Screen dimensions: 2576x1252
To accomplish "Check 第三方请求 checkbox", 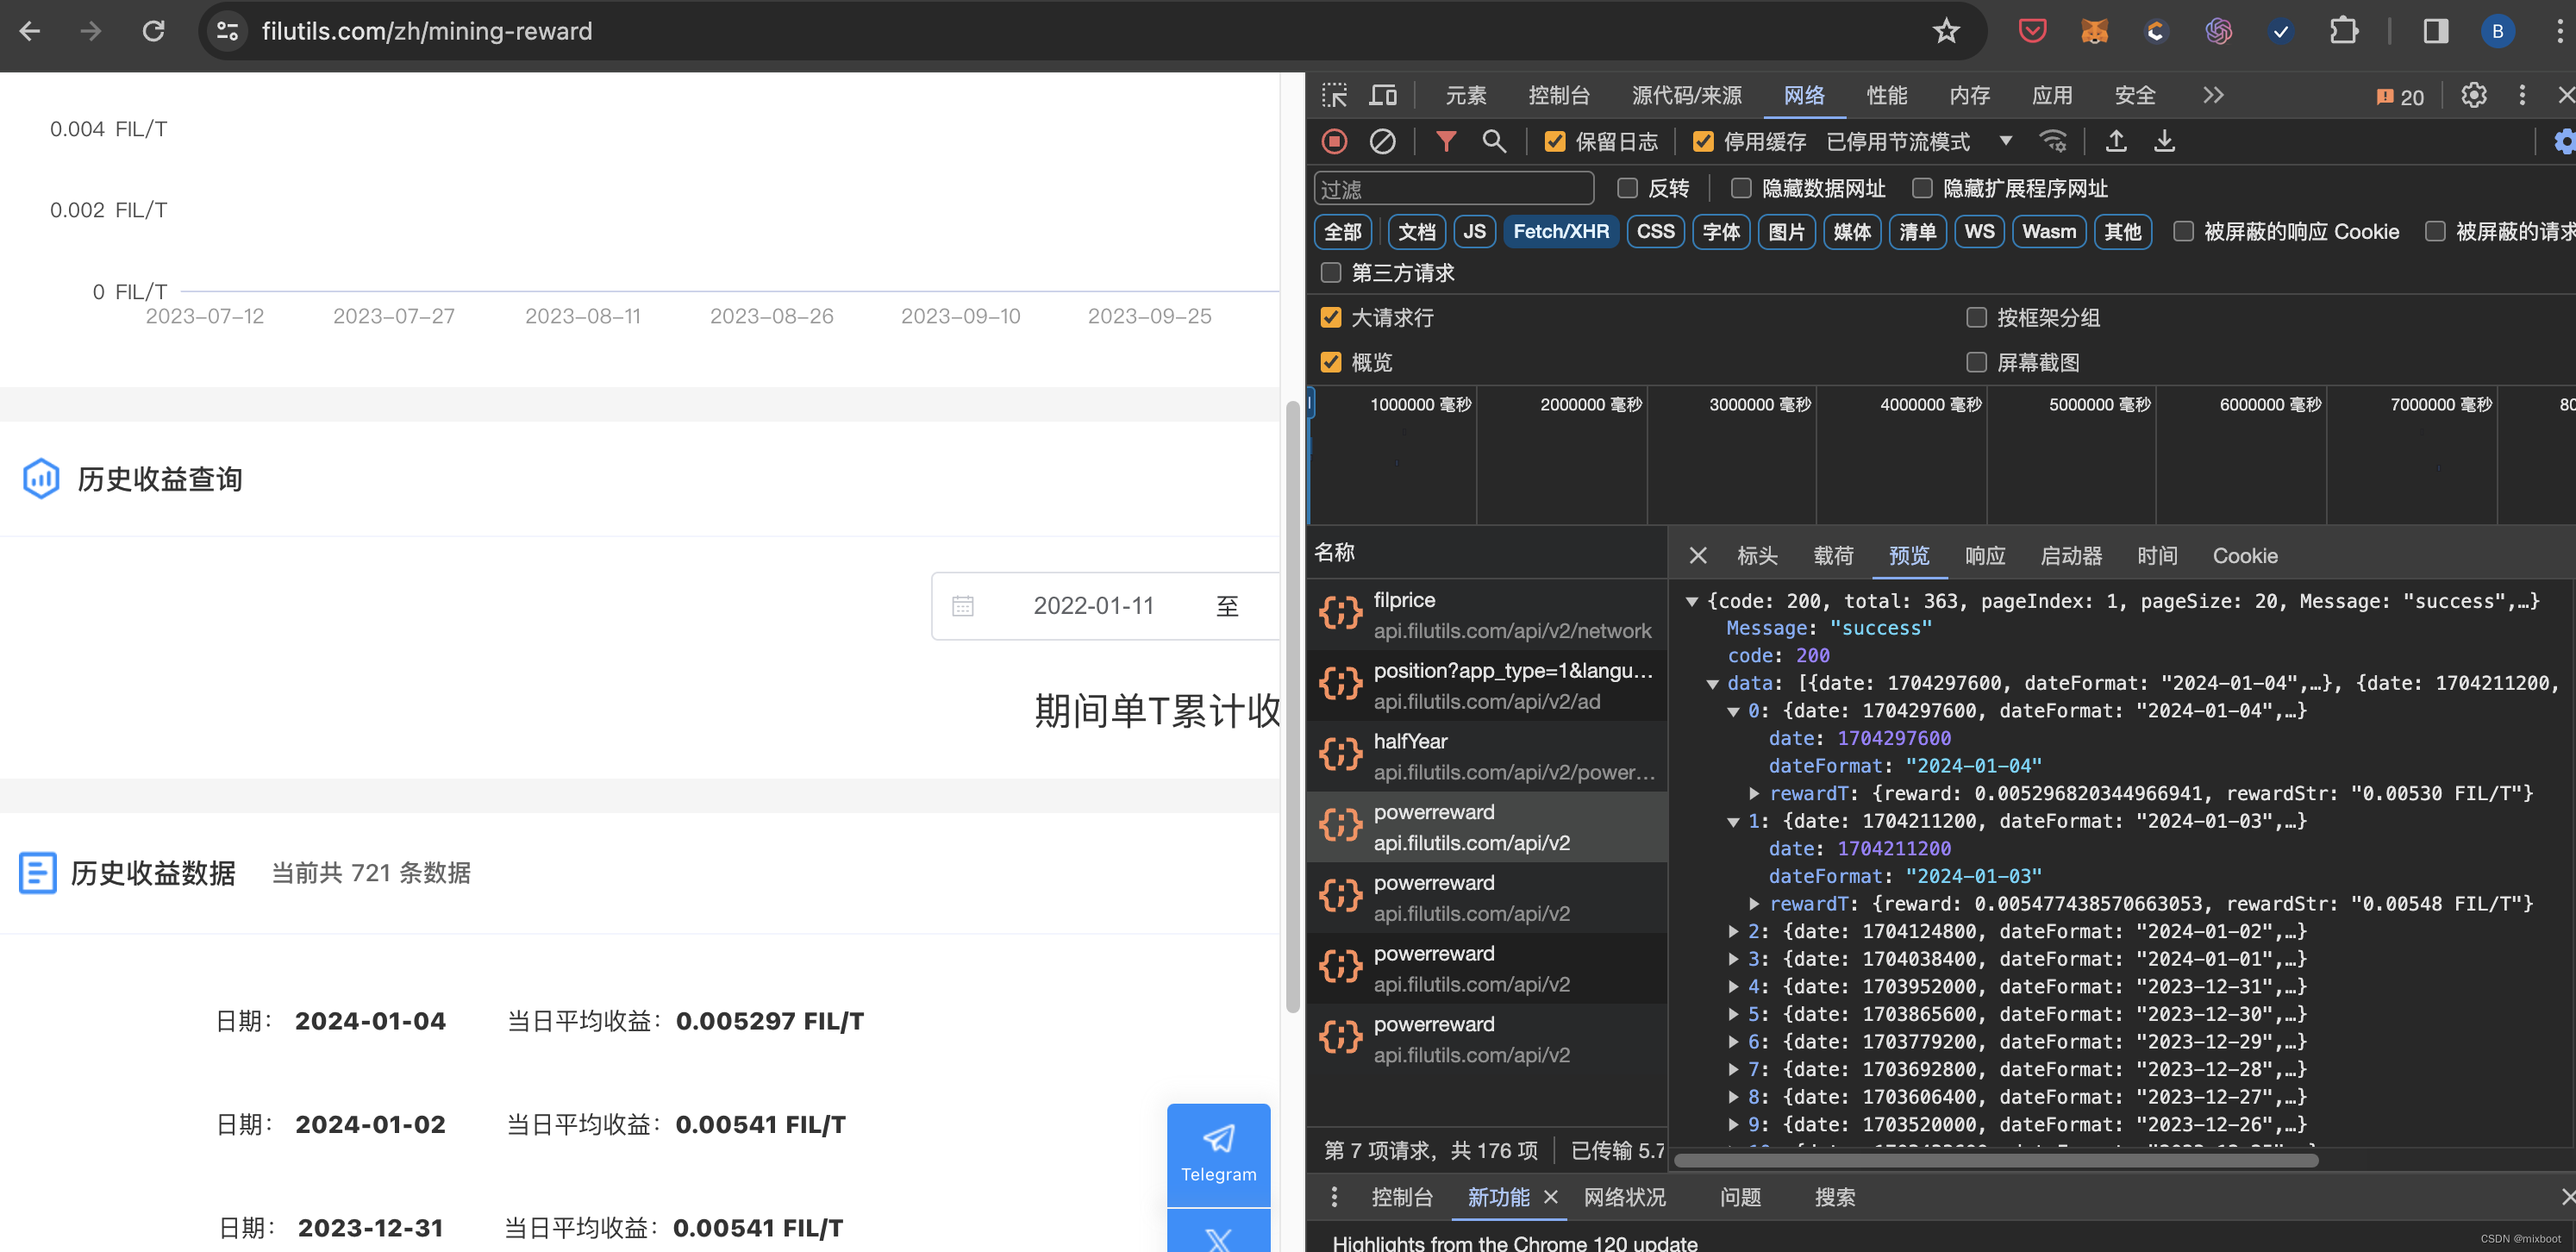I will pyautogui.click(x=1330, y=273).
